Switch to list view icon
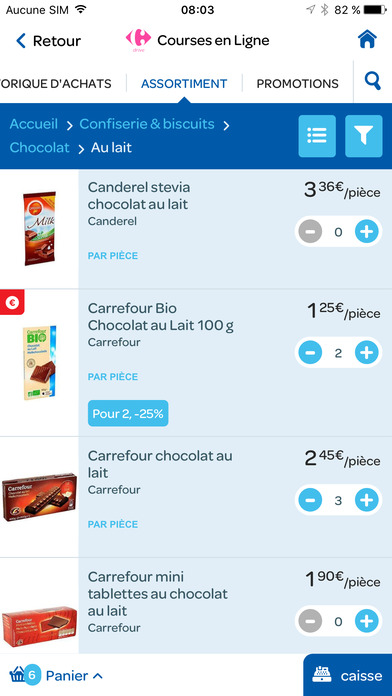The width and height of the screenshot is (392, 696). [x=317, y=136]
